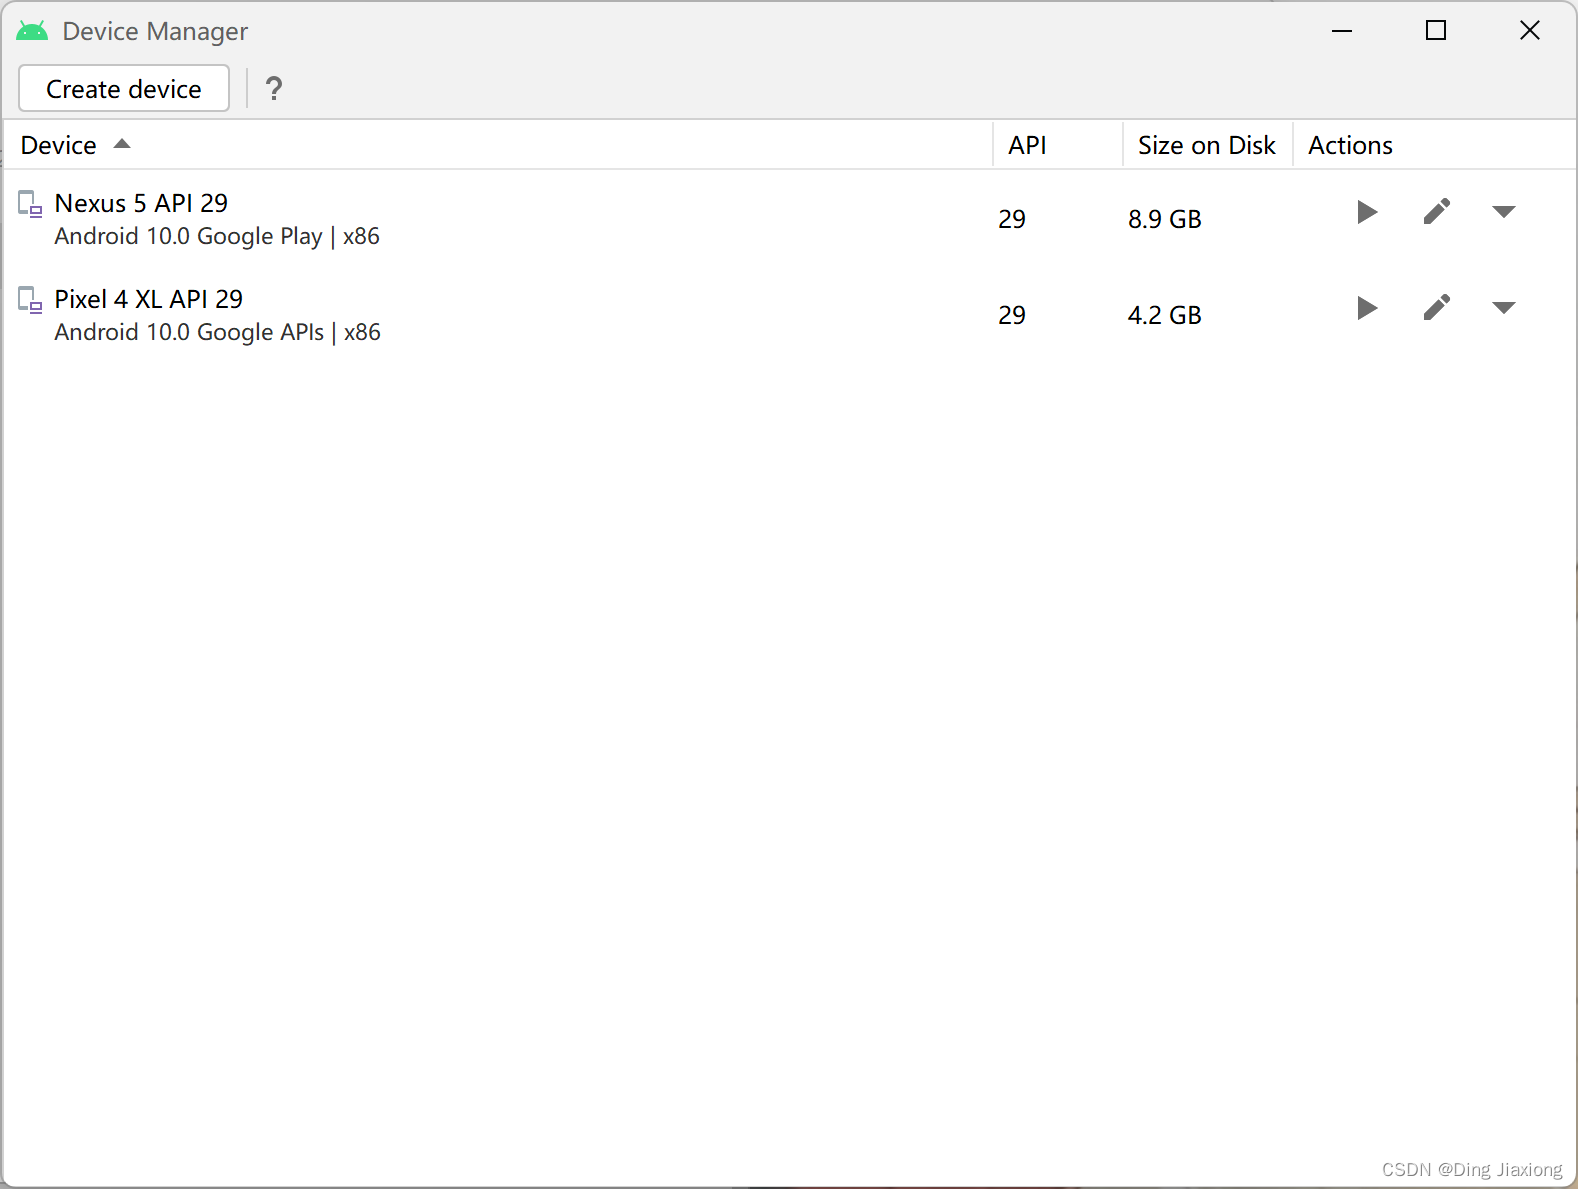Launch the Pixel 4 XL API 29 emulator
Image resolution: width=1578 pixels, height=1189 pixels.
(x=1367, y=308)
